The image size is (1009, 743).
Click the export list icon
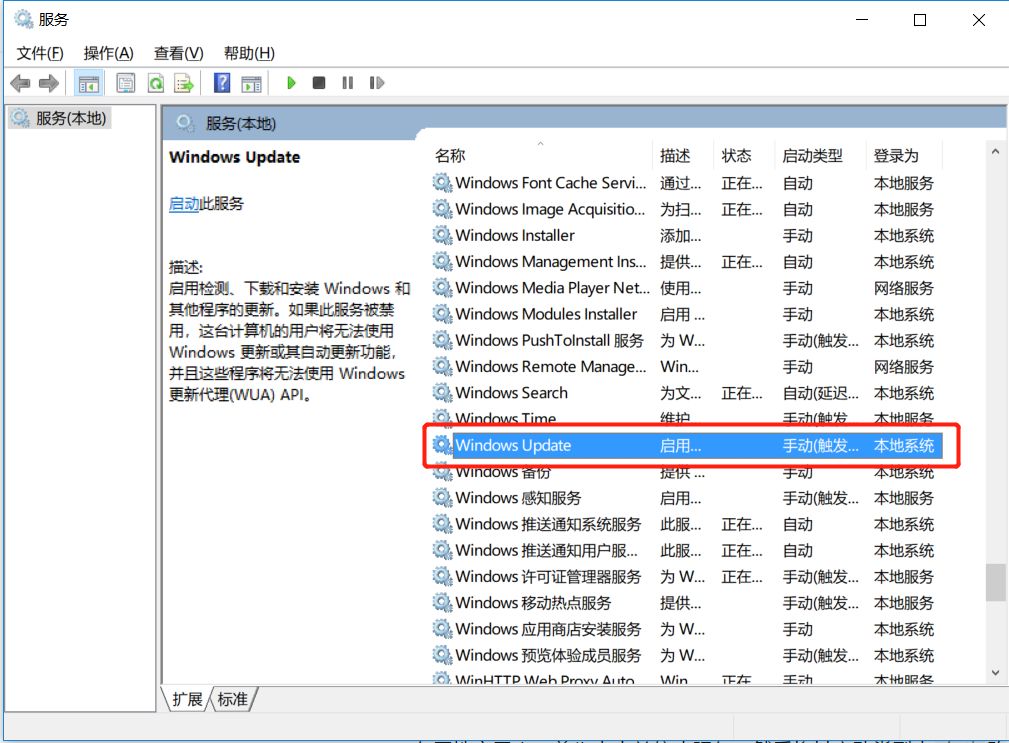(x=182, y=83)
